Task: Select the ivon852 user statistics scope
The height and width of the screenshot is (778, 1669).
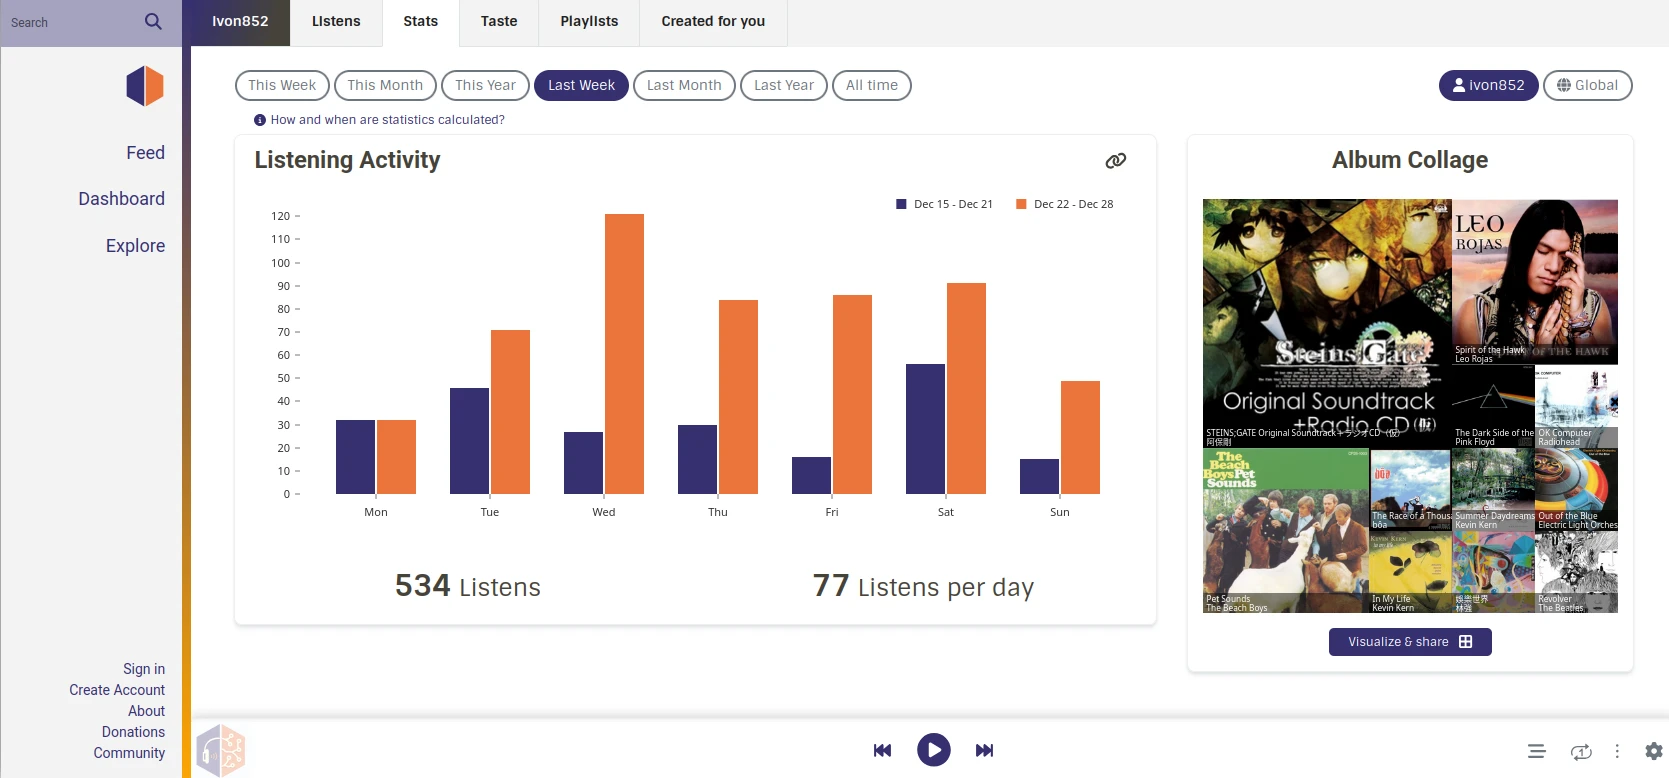Action: click(x=1488, y=85)
